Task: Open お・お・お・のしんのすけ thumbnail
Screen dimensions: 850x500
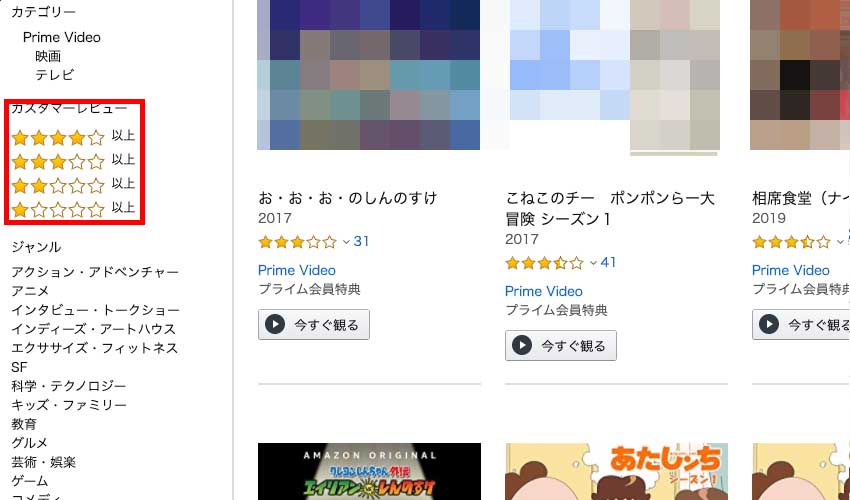Action: pyautogui.click(x=368, y=75)
